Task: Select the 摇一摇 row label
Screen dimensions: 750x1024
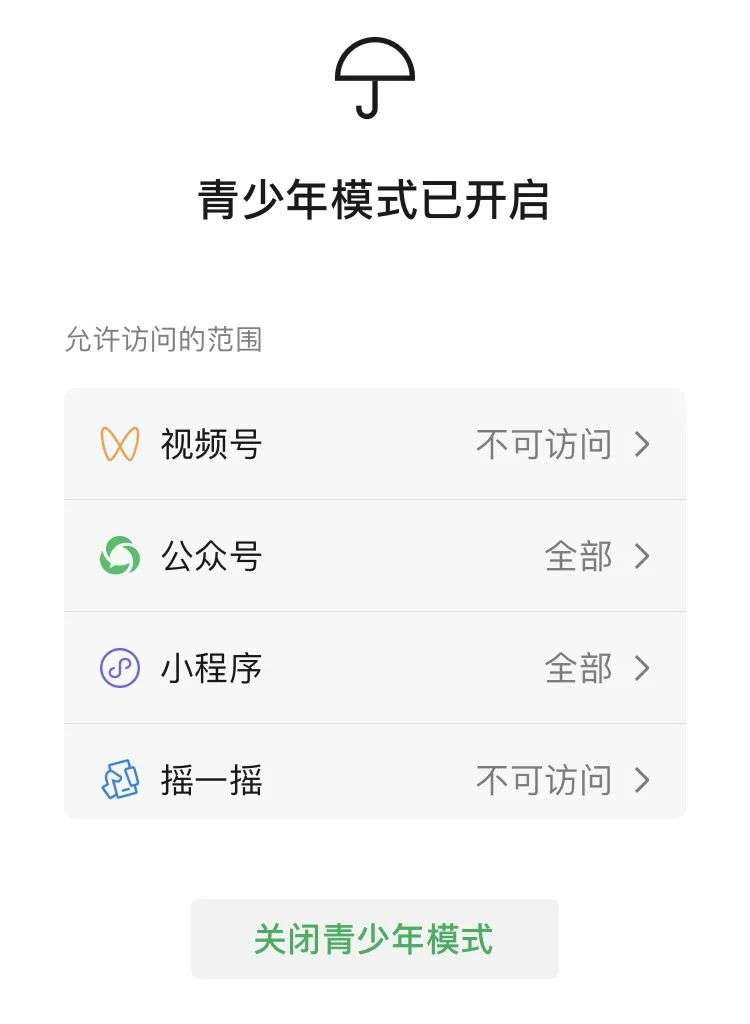Action: click(x=211, y=780)
